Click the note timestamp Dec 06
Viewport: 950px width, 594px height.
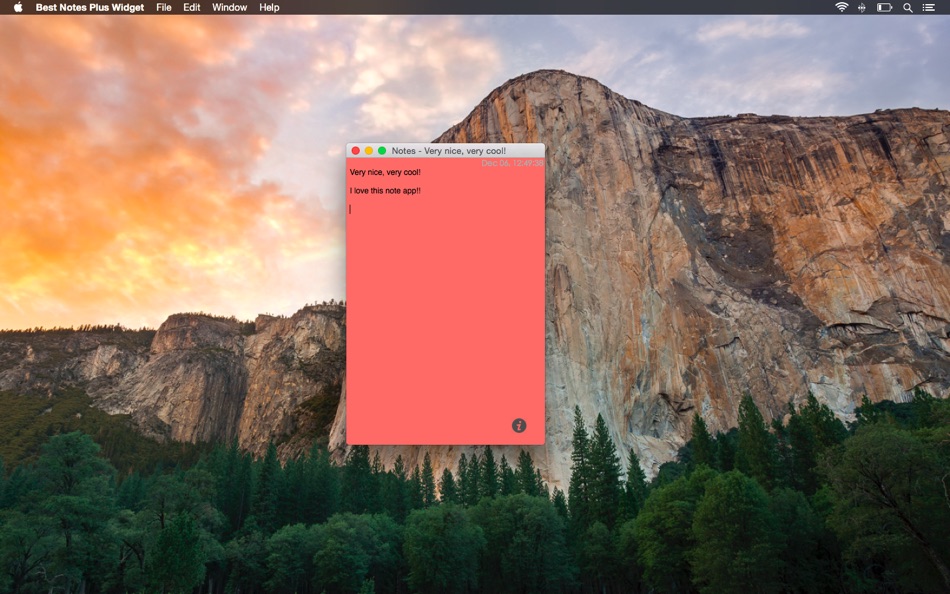coord(512,163)
